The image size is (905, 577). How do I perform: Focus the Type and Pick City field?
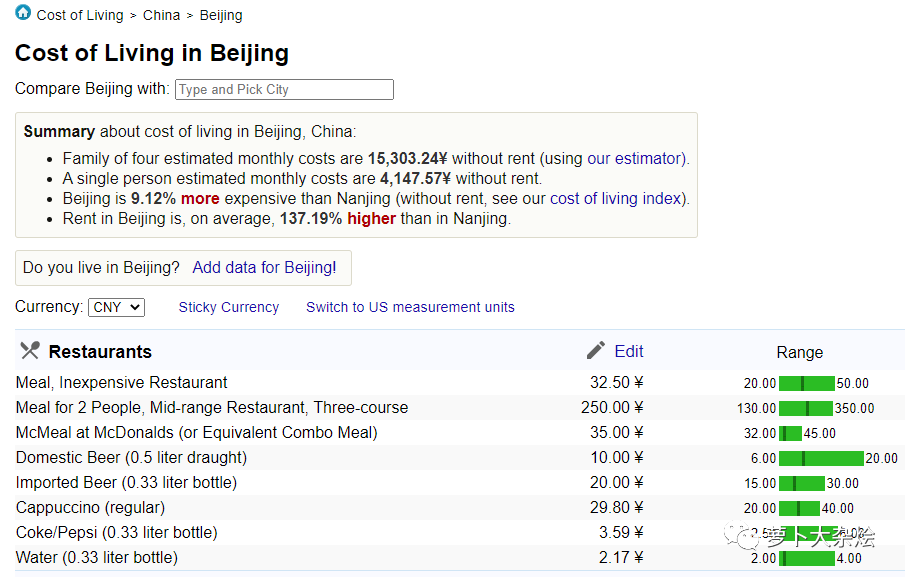coord(285,89)
